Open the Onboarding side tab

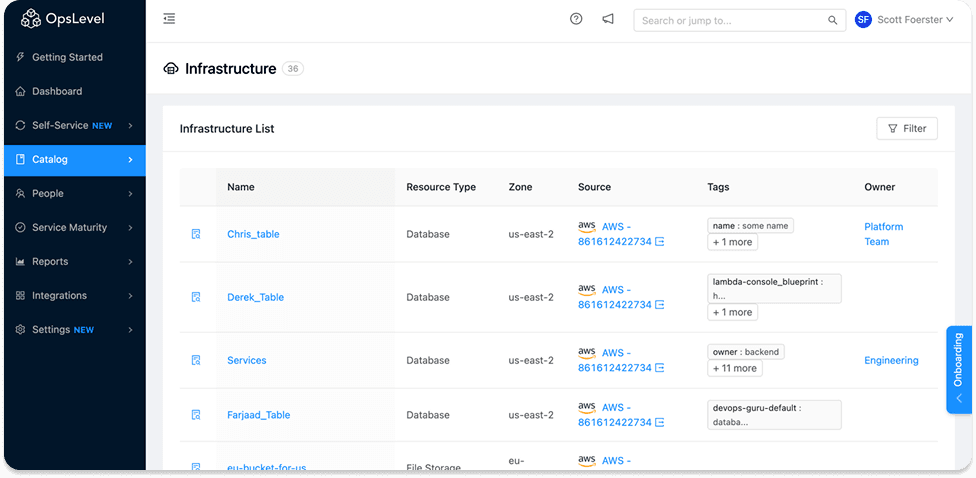[958, 368]
